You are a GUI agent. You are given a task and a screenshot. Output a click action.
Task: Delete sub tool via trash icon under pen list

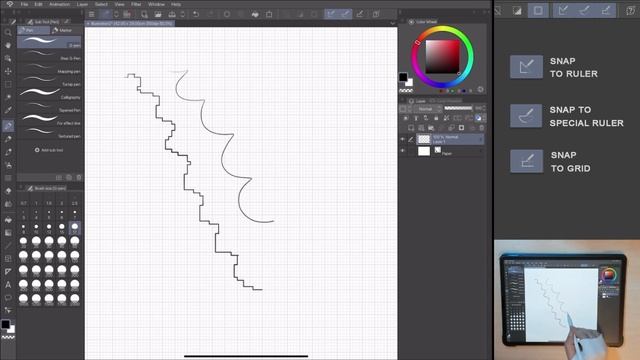[79, 178]
